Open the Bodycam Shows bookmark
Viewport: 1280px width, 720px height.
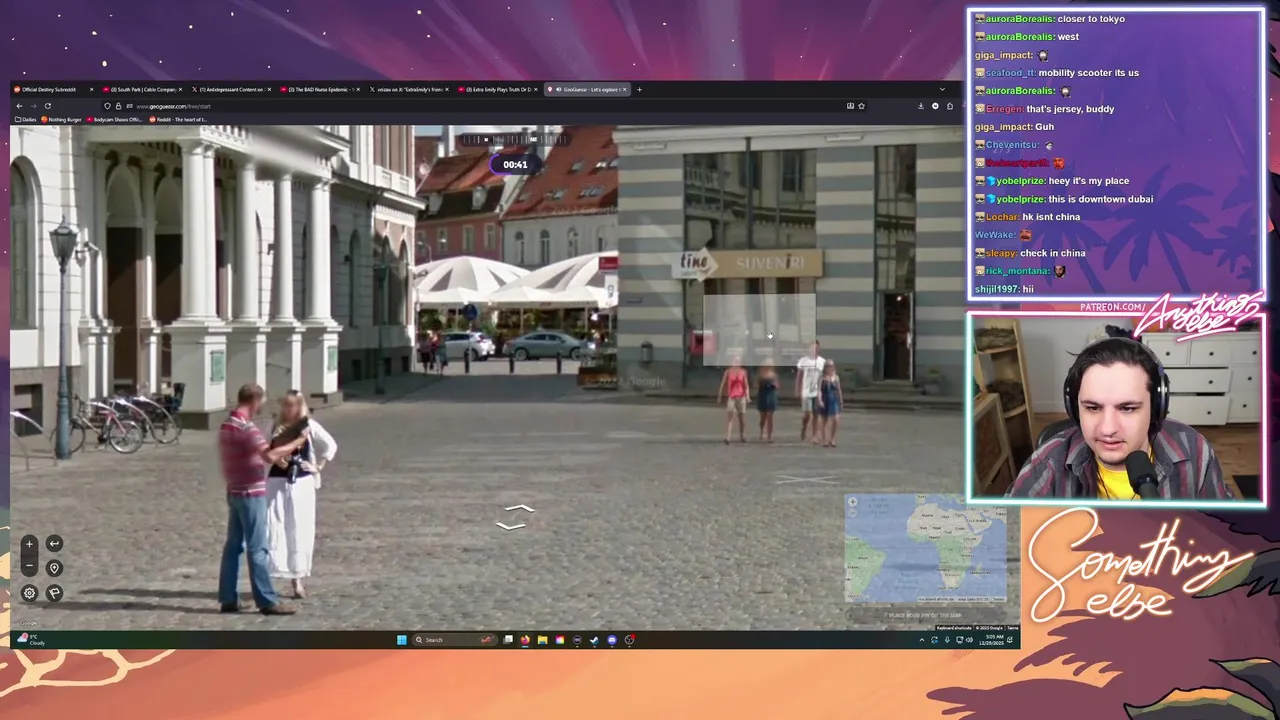(116, 119)
